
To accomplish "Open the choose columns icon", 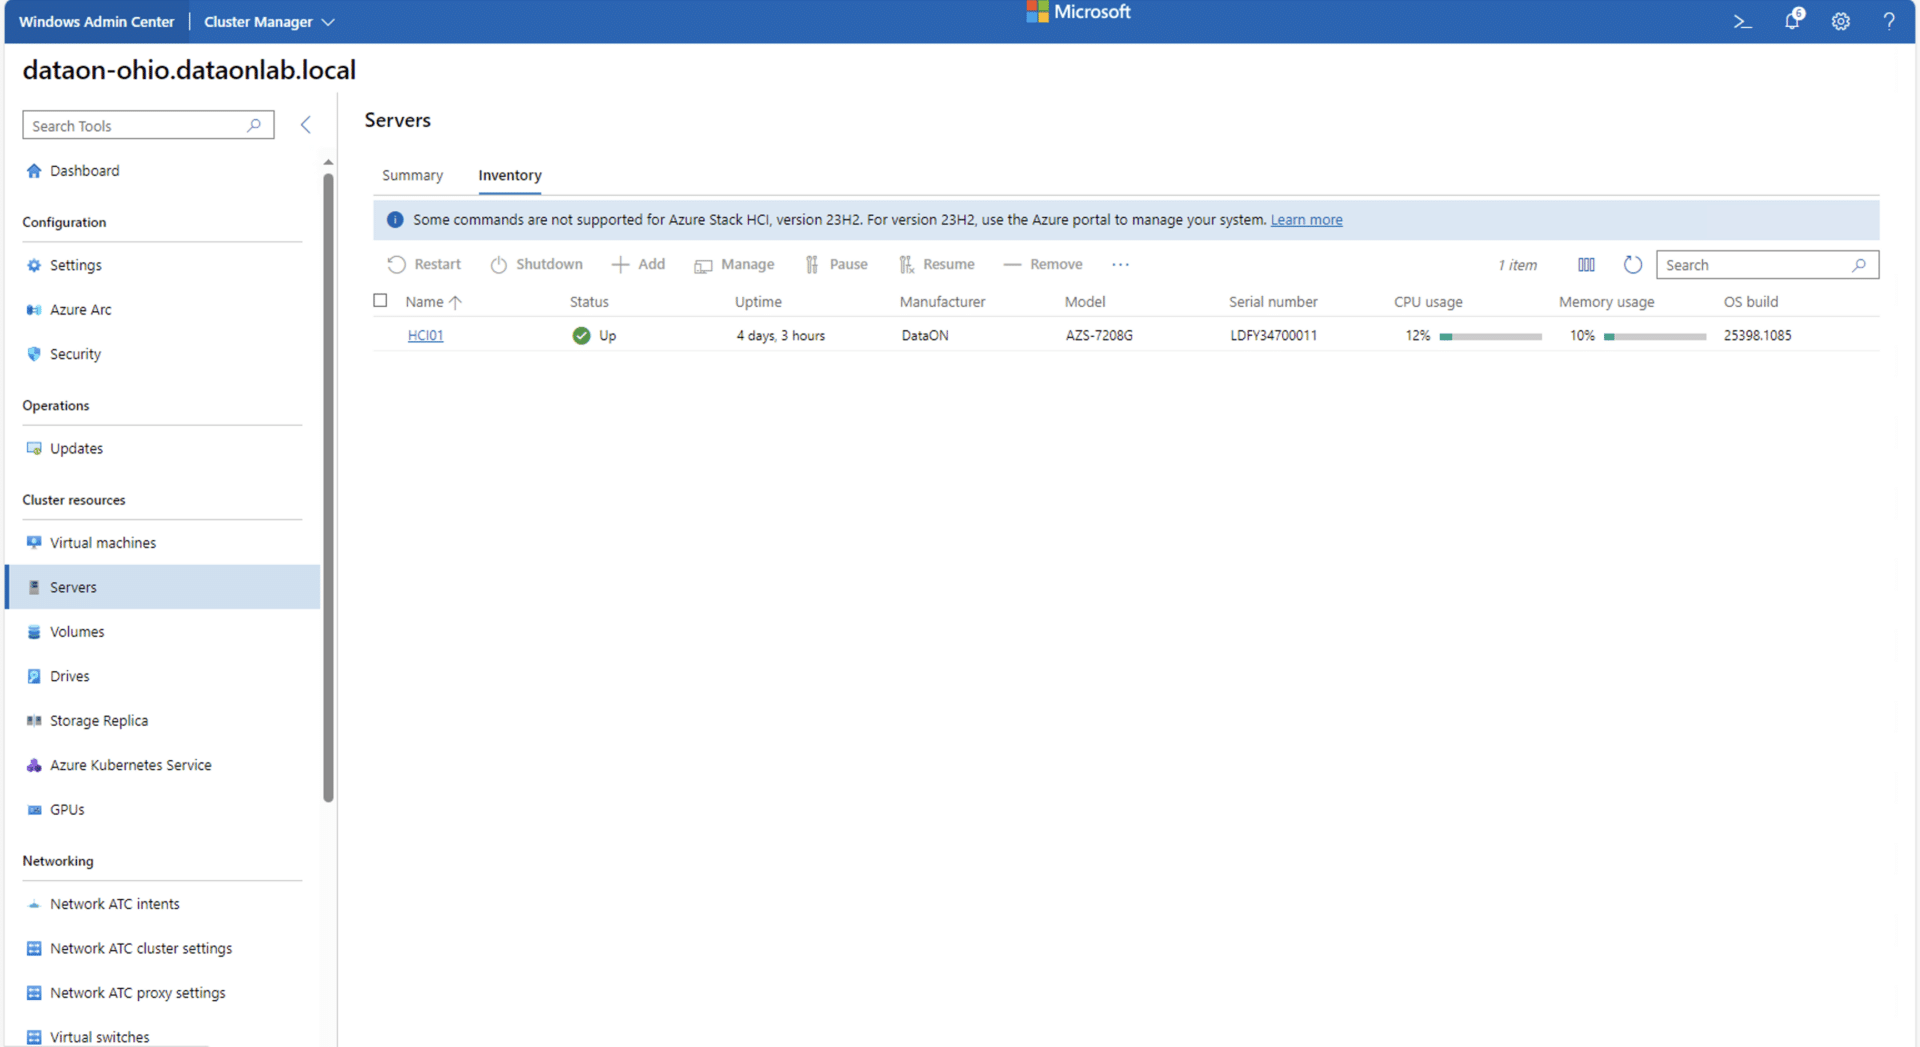I will 1586,265.
